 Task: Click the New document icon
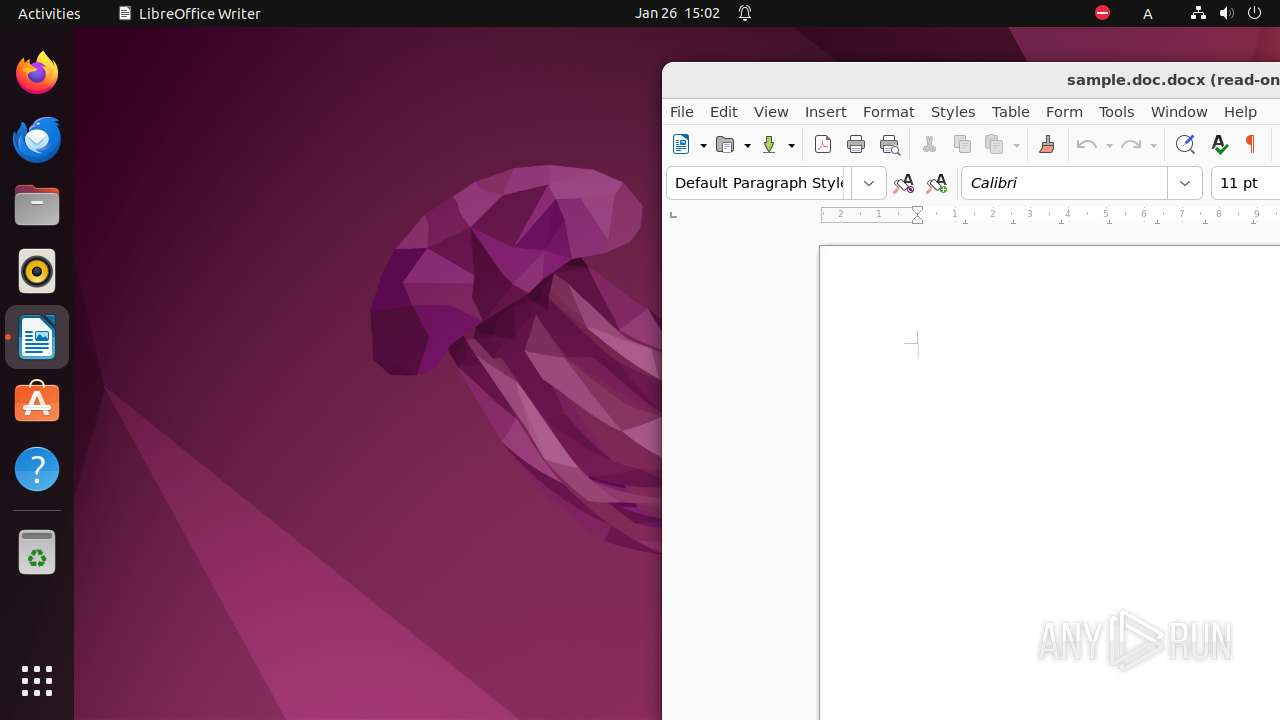681,145
